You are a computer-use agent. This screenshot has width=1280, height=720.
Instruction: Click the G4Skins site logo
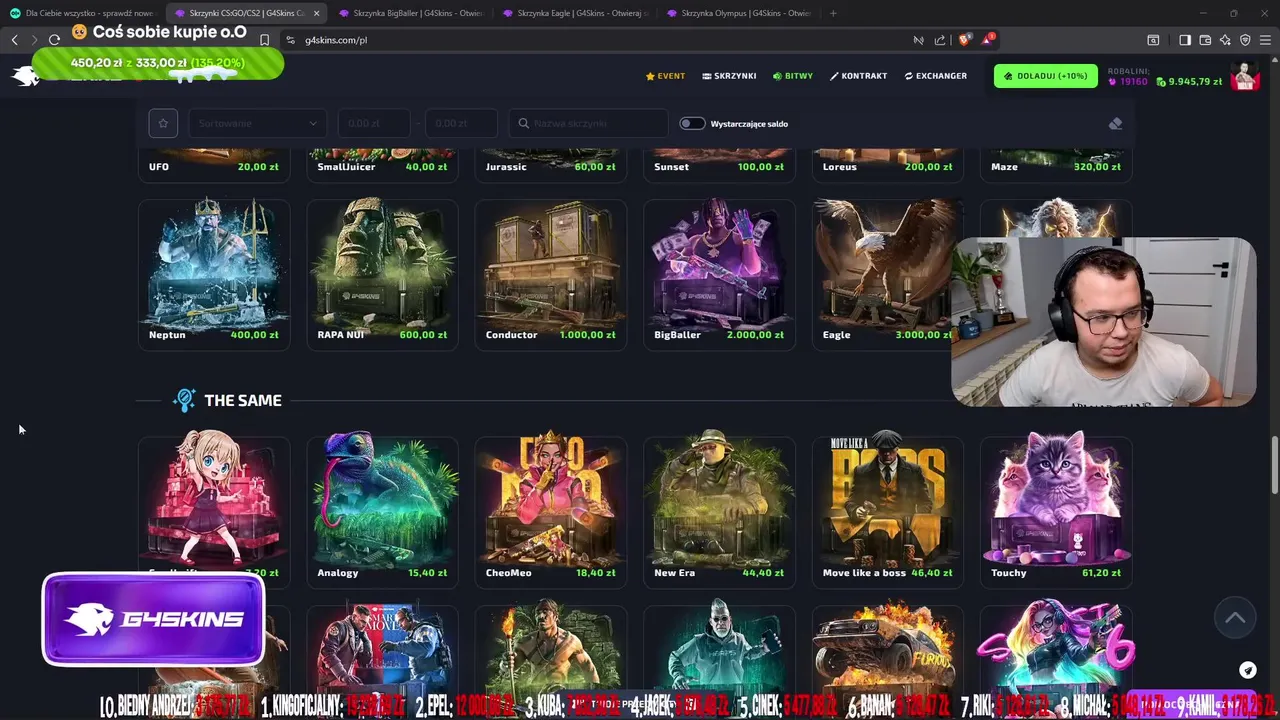coord(25,76)
